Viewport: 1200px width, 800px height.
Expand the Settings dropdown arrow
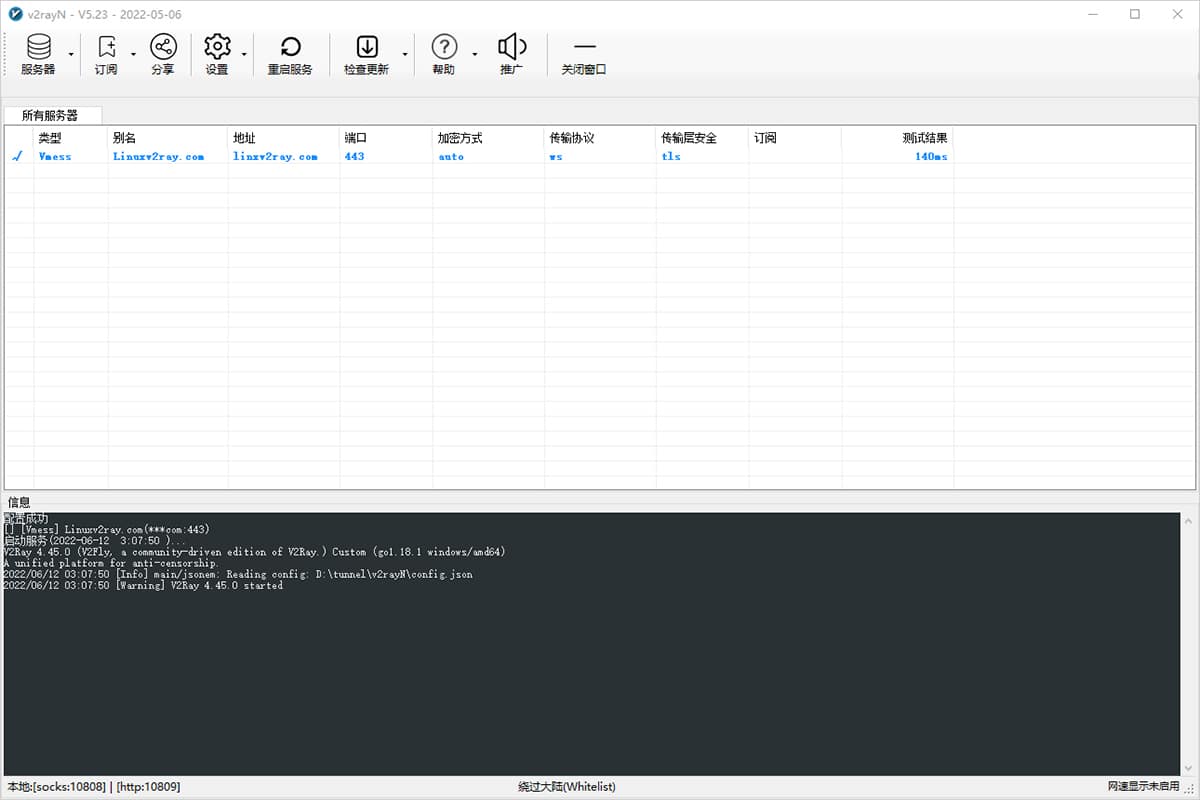point(244,54)
